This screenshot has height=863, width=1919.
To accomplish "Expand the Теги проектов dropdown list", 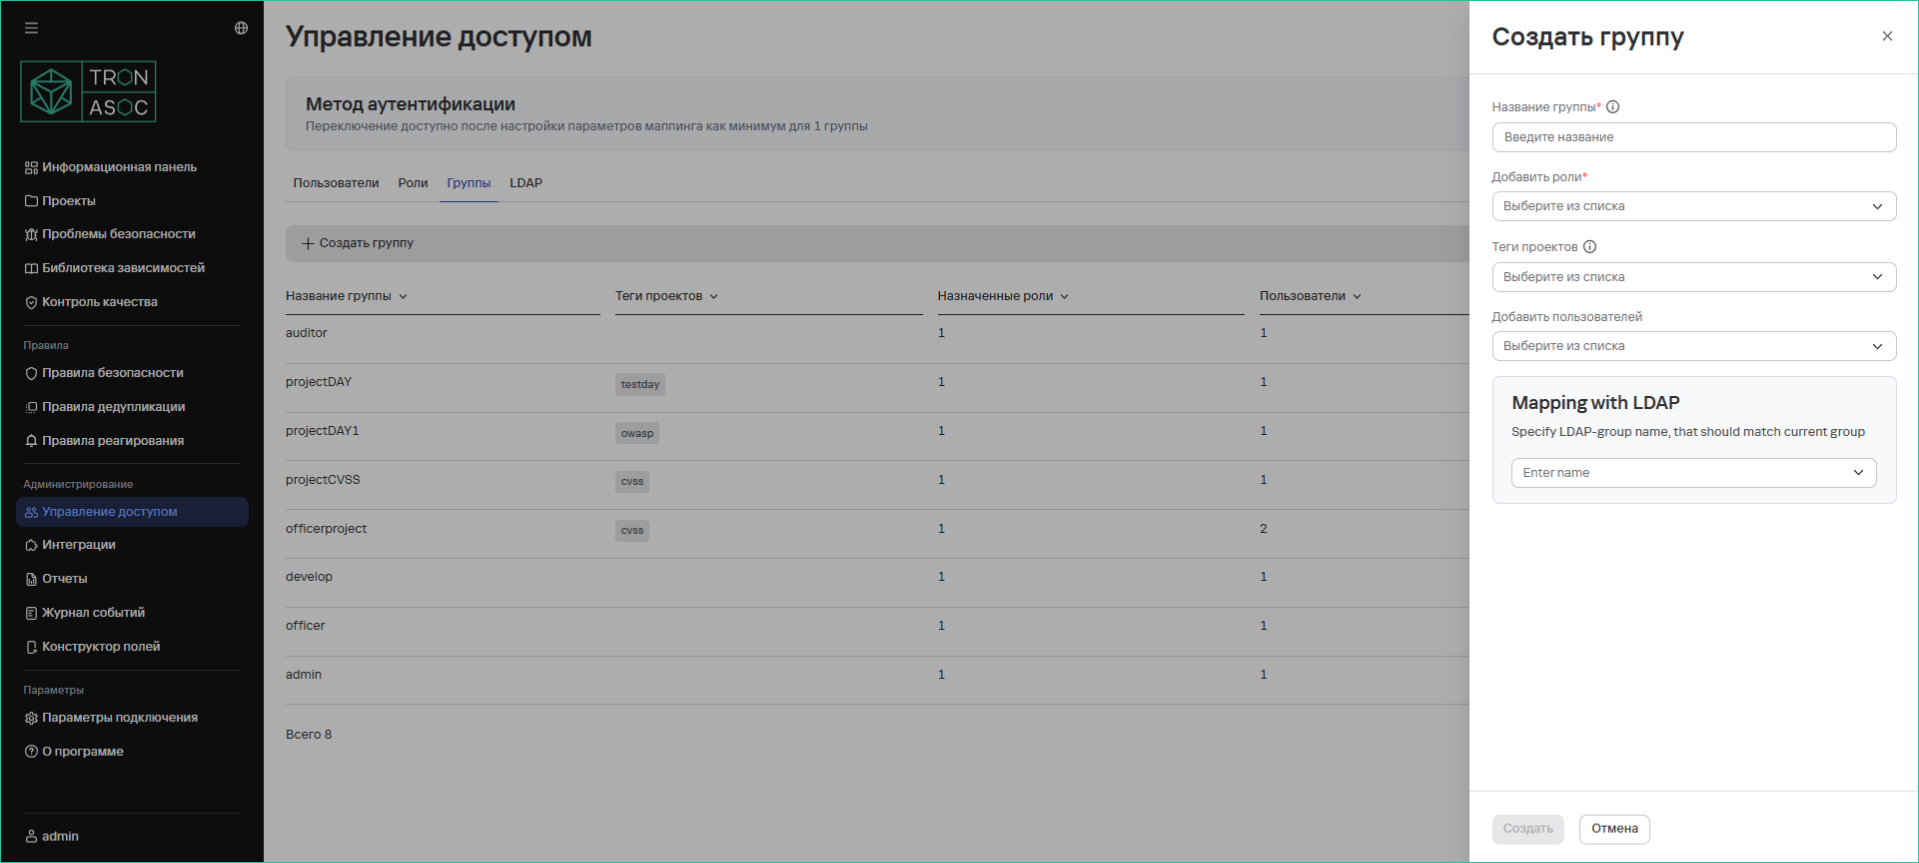I will click(1693, 277).
